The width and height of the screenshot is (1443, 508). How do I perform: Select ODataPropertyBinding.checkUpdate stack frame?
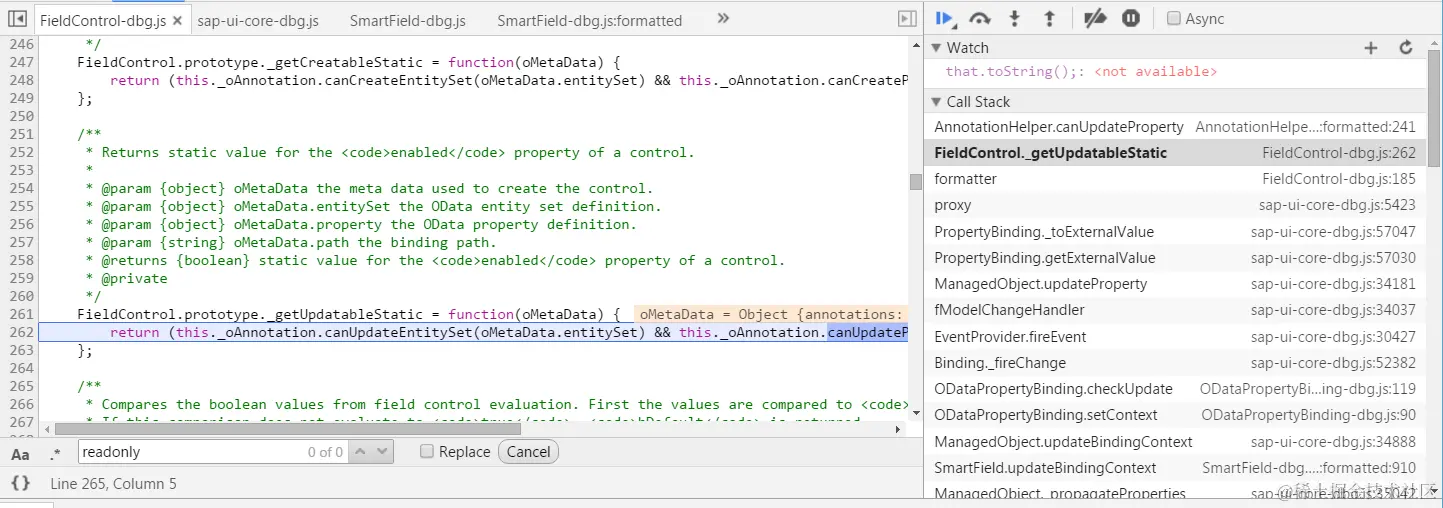point(1176,389)
